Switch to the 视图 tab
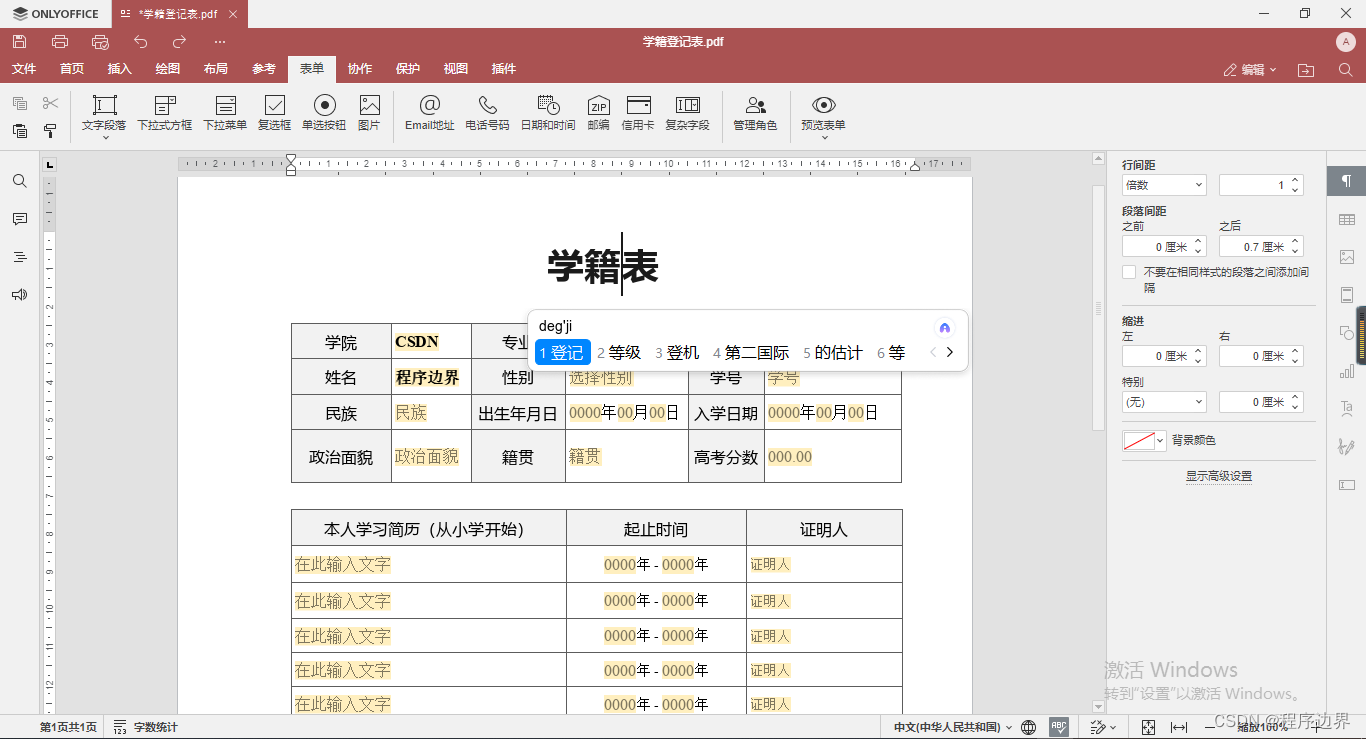 456,69
